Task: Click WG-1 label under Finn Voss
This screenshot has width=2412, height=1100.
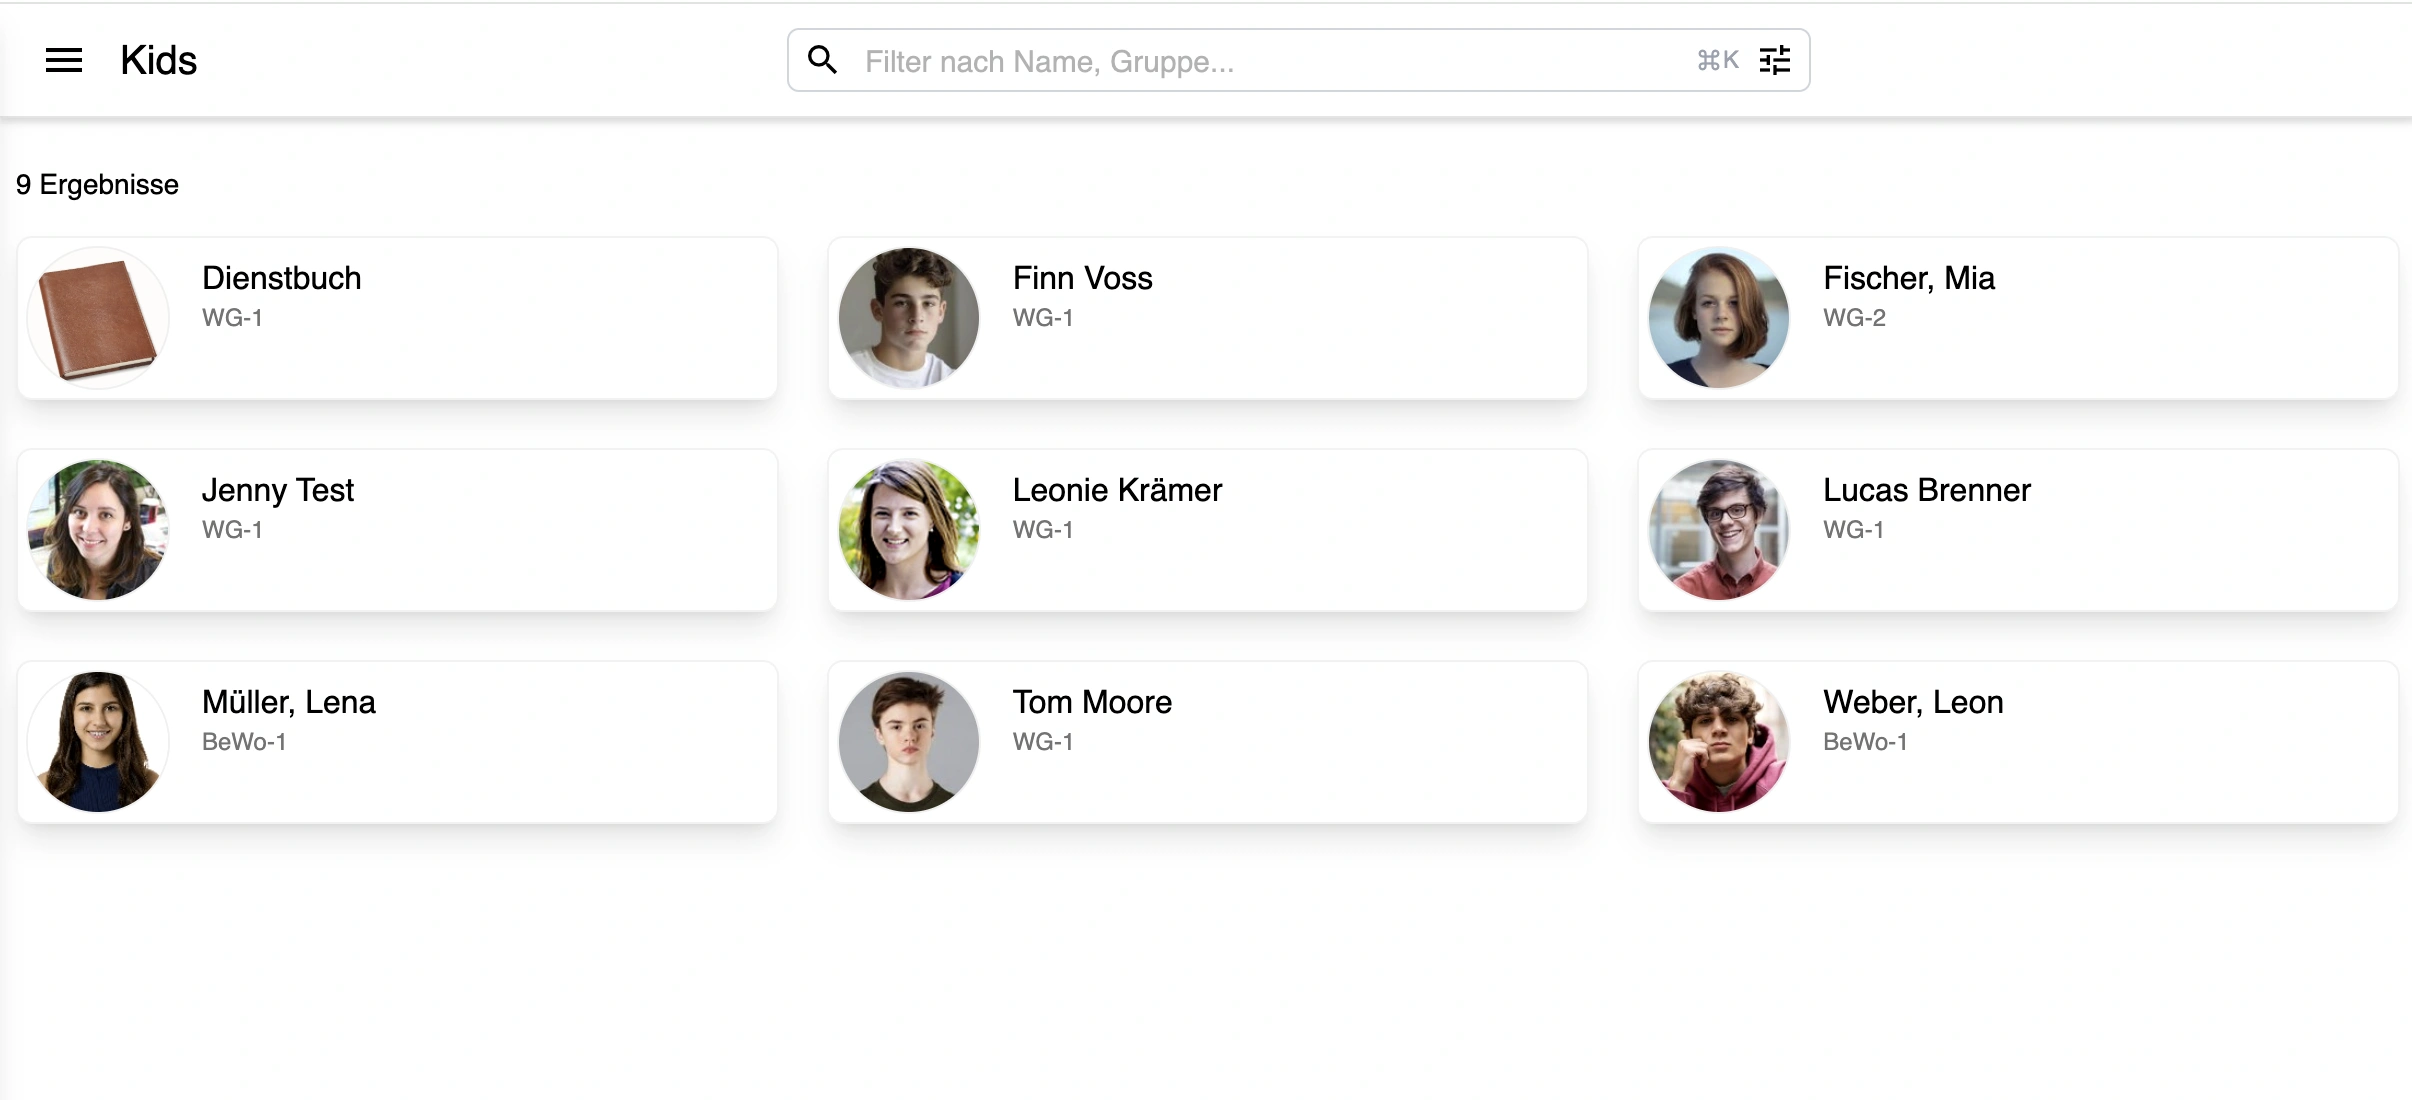Action: (x=1043, y=318)
